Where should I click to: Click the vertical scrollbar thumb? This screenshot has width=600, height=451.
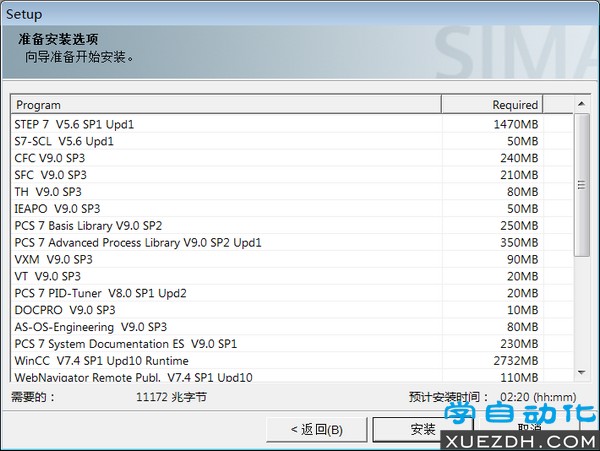tap(581, 185)
